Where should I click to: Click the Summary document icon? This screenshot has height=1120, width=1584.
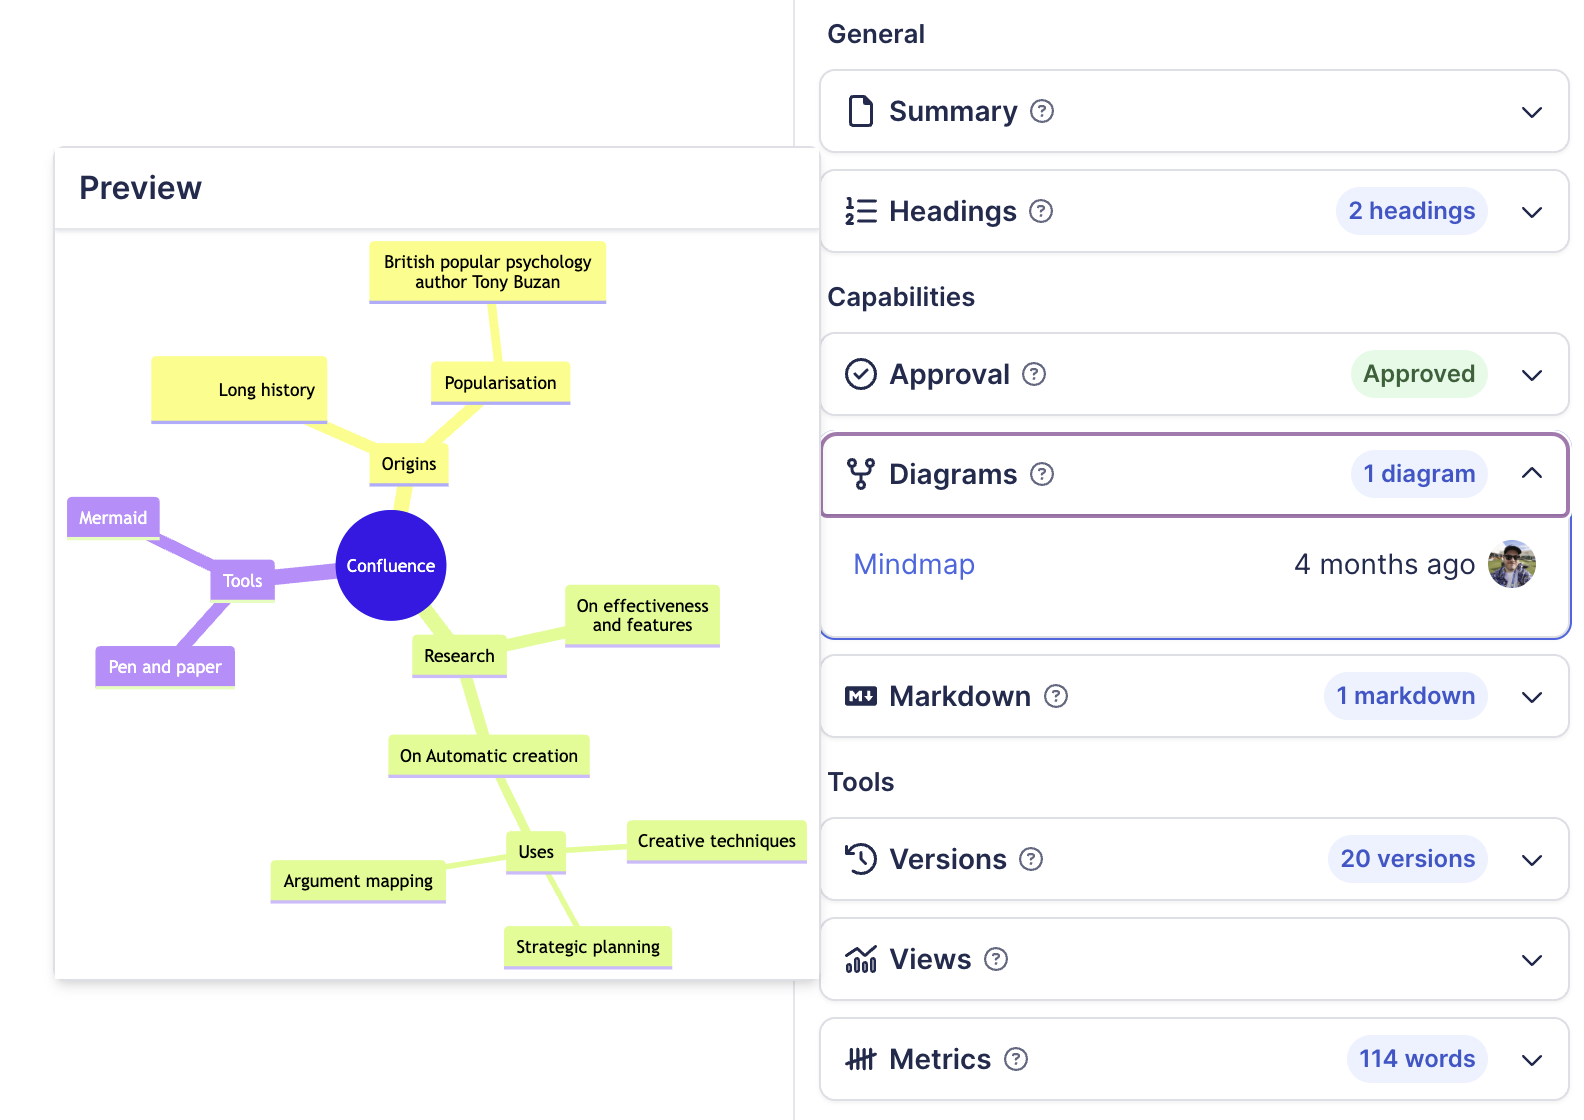pos(860,111)
